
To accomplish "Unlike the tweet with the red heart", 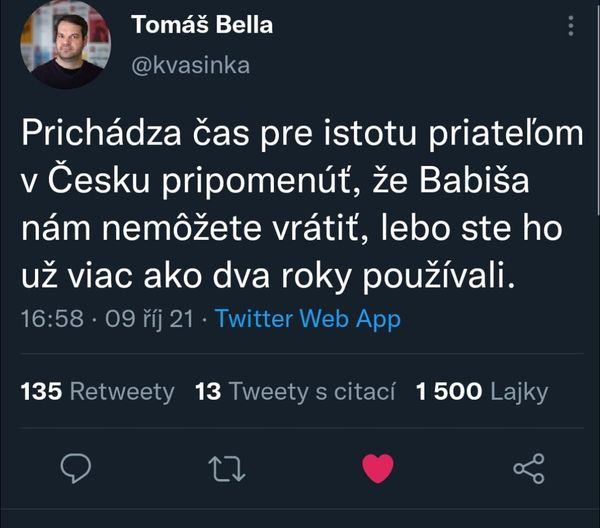I will pos(377,468).
